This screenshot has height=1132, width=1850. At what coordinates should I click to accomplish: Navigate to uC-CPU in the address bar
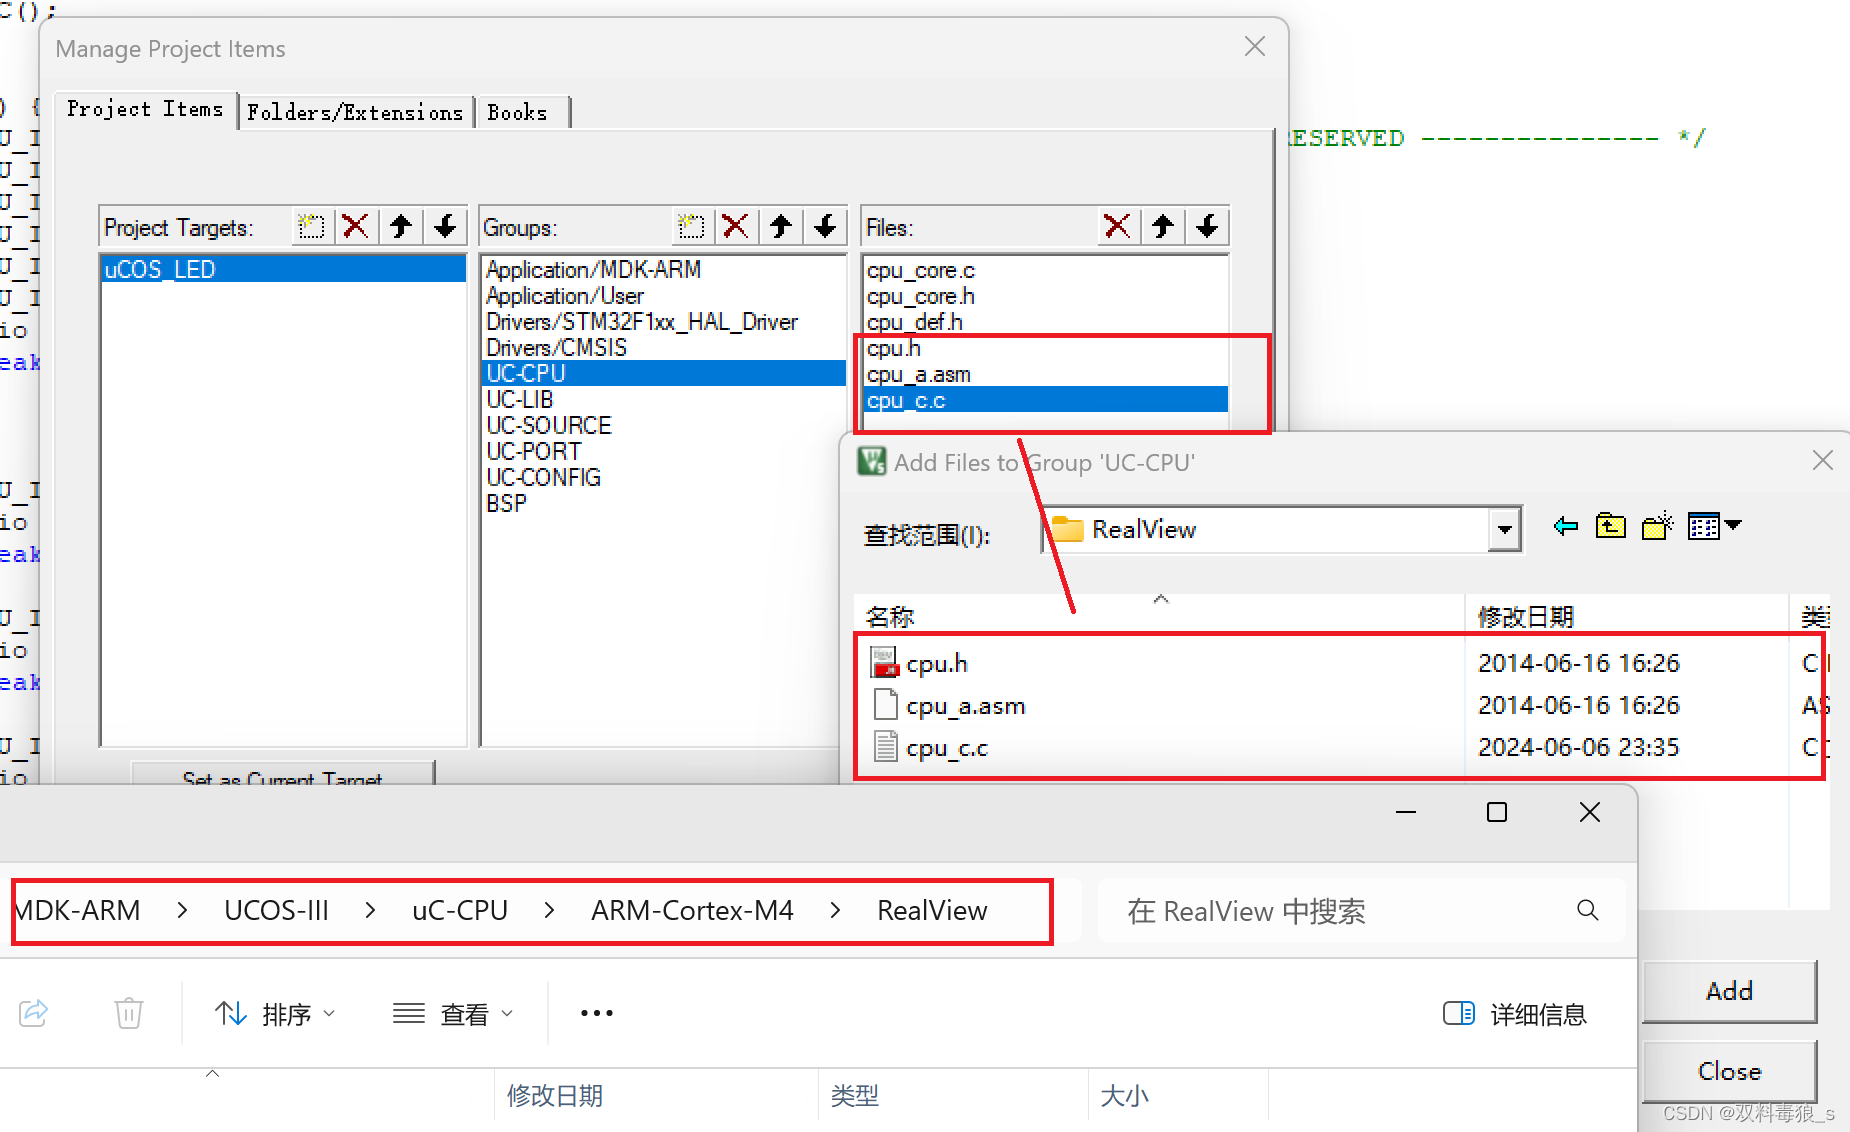460,910
